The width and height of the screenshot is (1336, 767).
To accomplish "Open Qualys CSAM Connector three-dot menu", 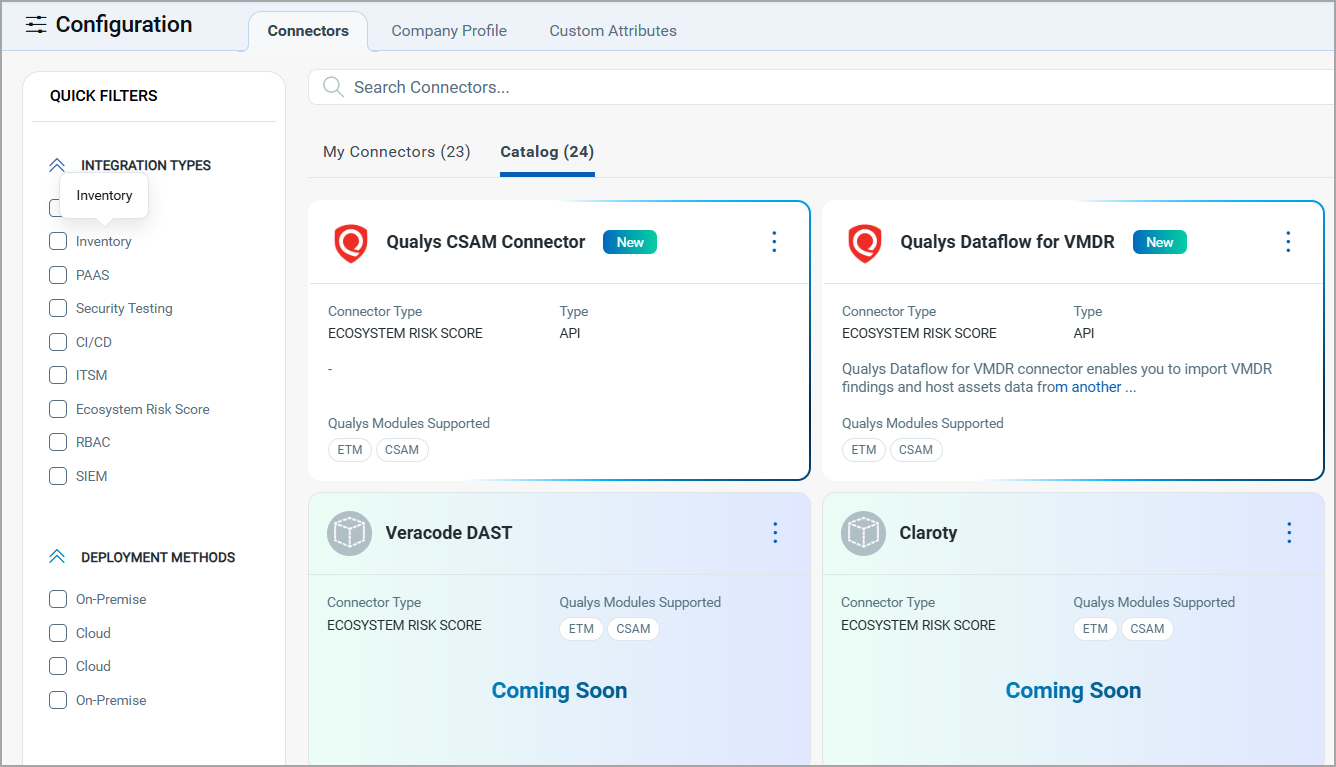I will (x=774, y=242).
